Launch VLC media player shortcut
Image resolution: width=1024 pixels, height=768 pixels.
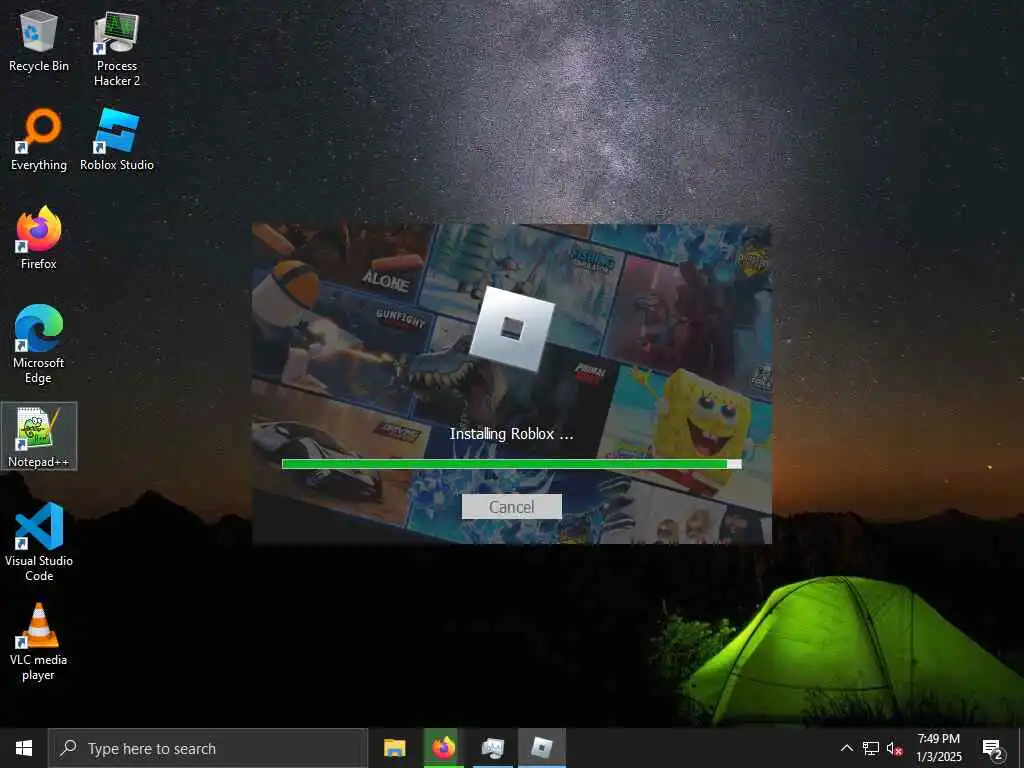pos(39,641)
